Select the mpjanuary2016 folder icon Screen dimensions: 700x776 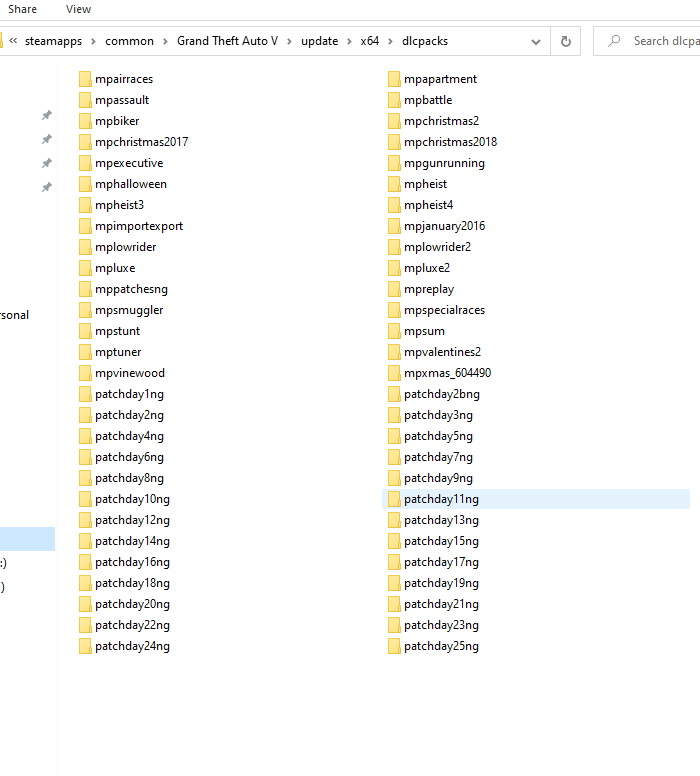[x=394, y=226]
